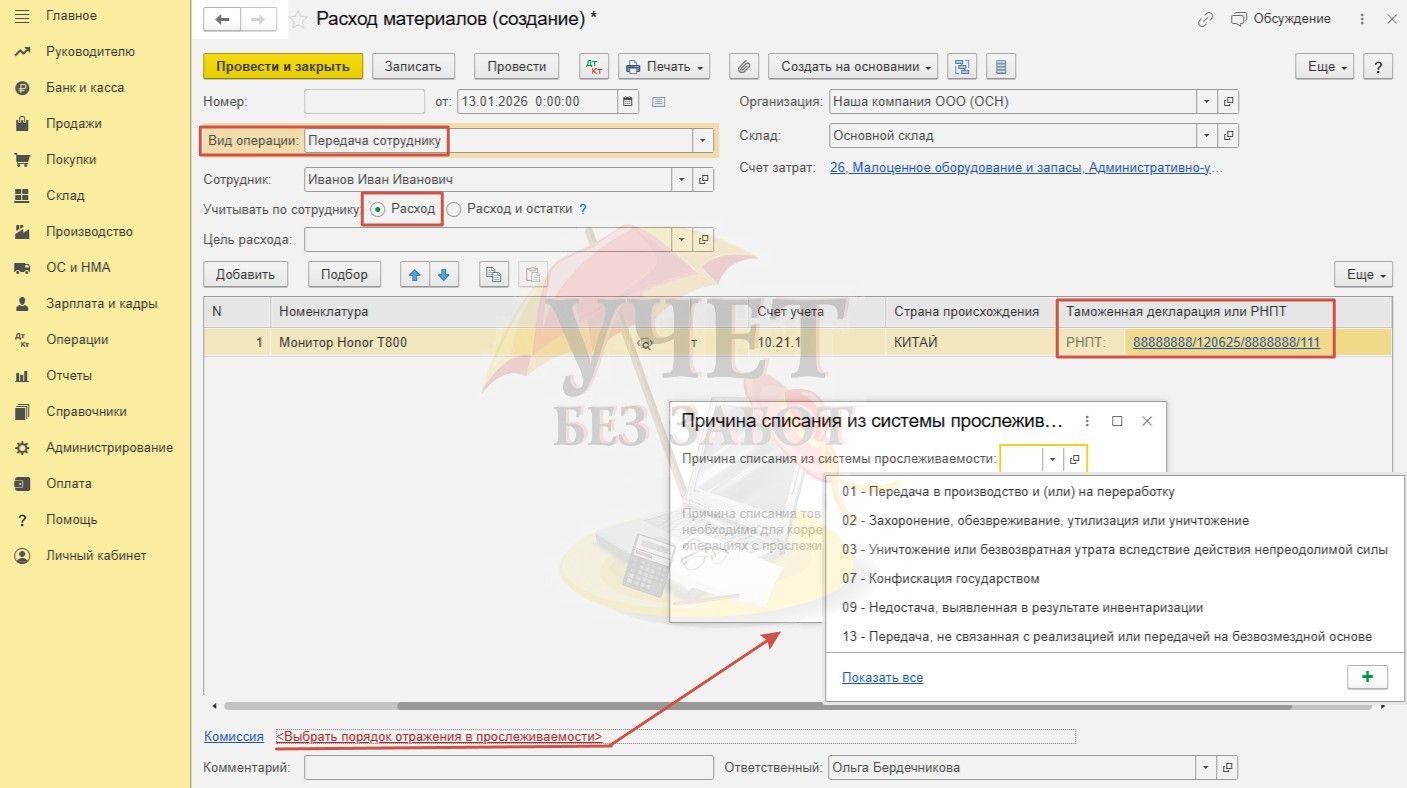Select the Расход и остатки radio option
The width and height of the screenshot is (1407, 788).
454,209
